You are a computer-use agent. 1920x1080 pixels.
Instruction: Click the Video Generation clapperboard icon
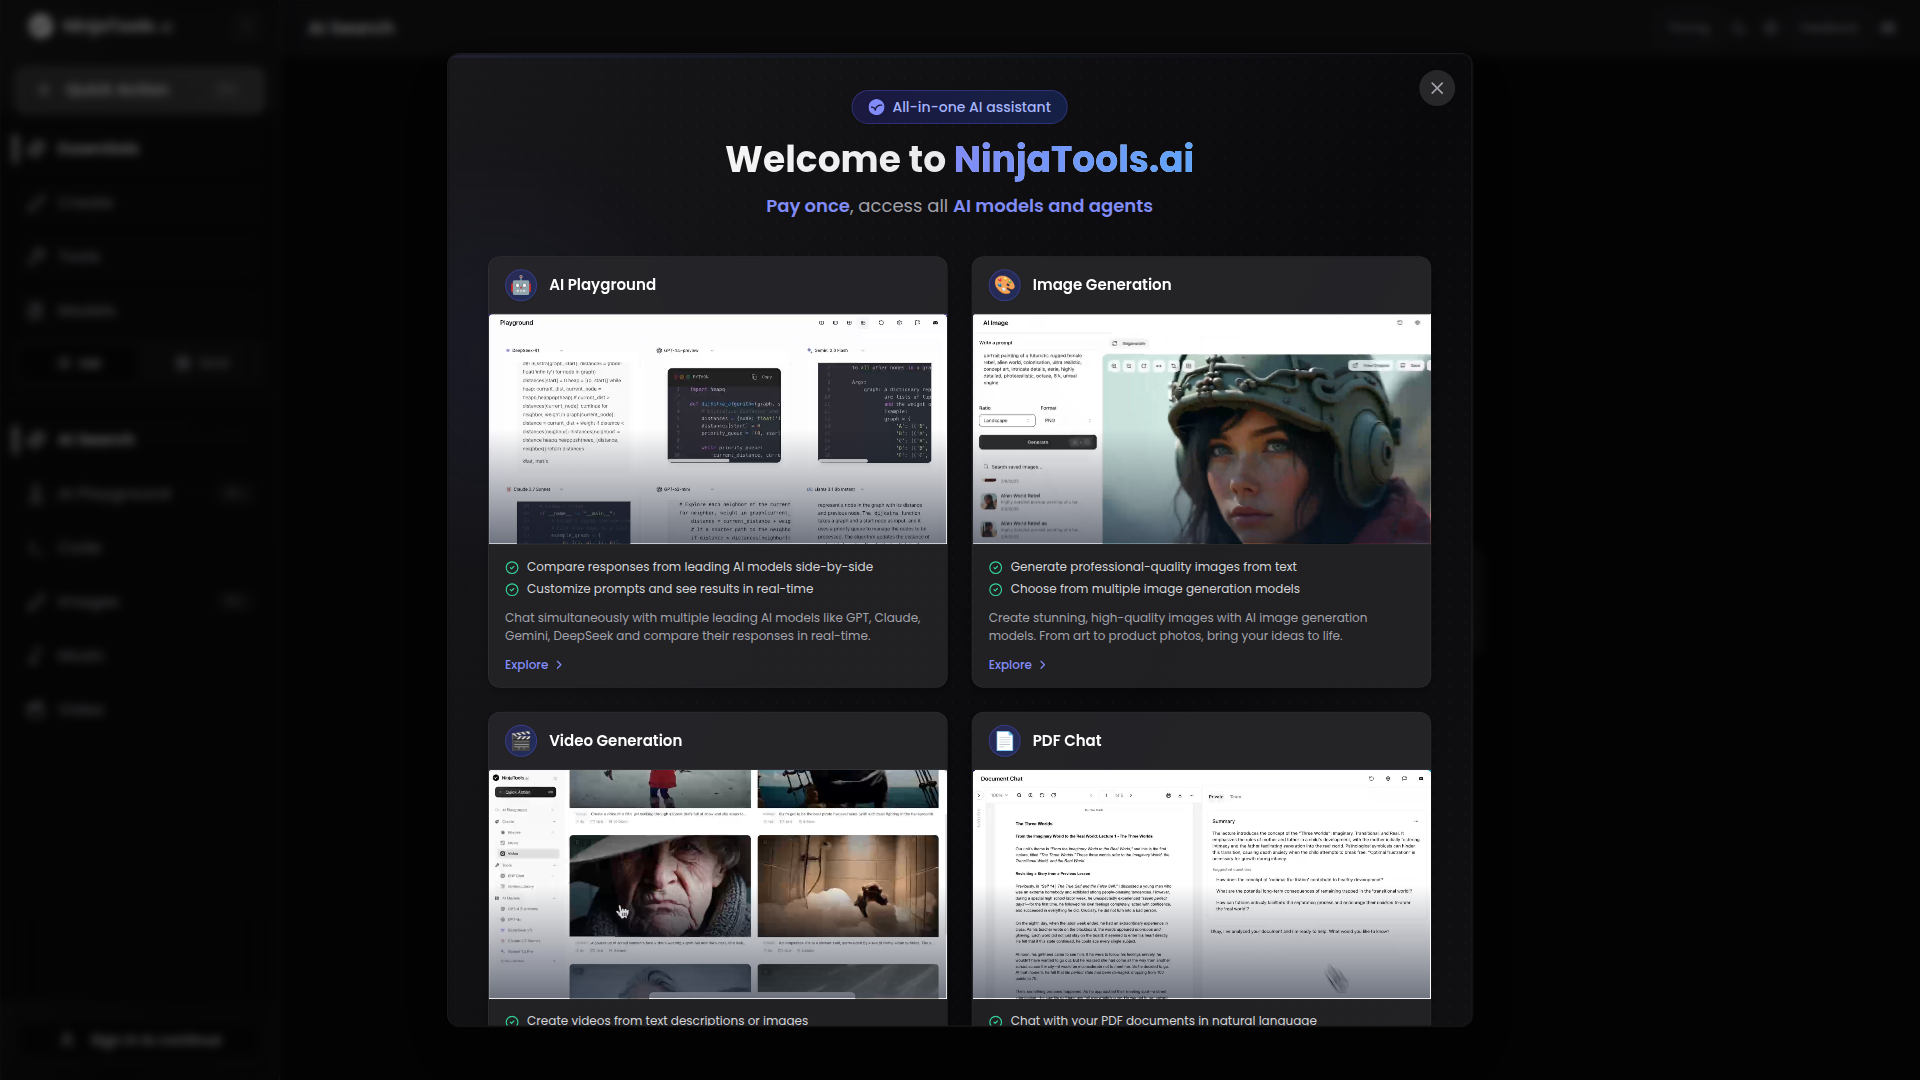point(521,741)
